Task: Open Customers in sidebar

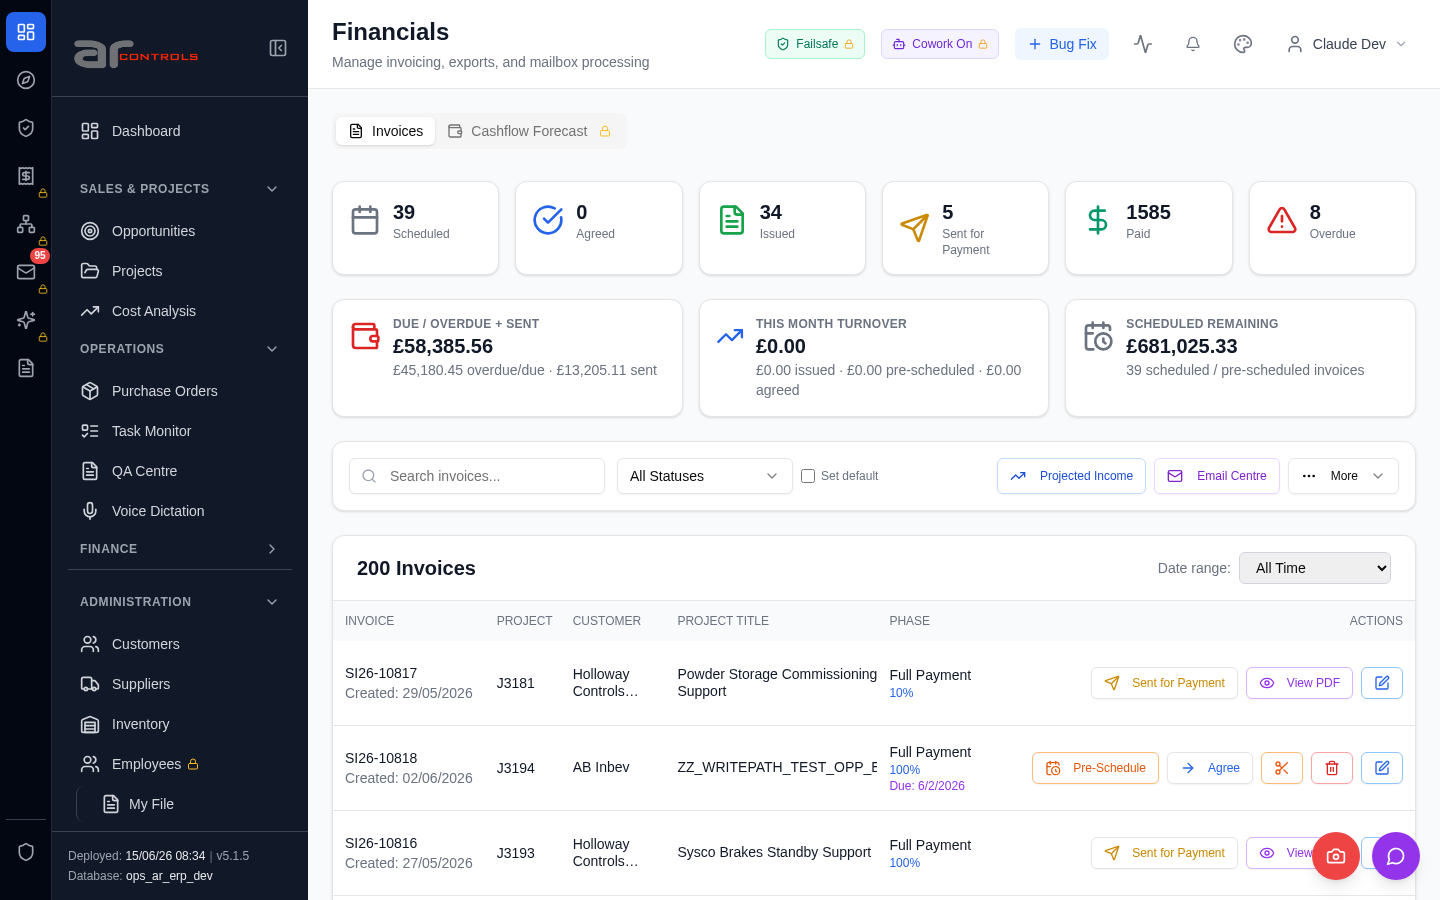Action: (180, 644)
